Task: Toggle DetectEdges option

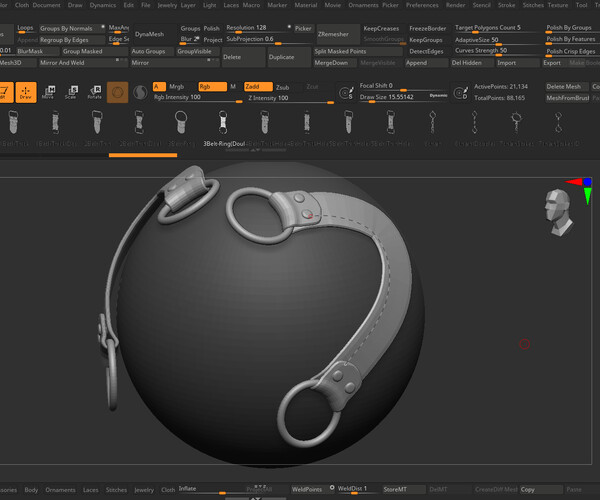Action: (x=426, y=52)
